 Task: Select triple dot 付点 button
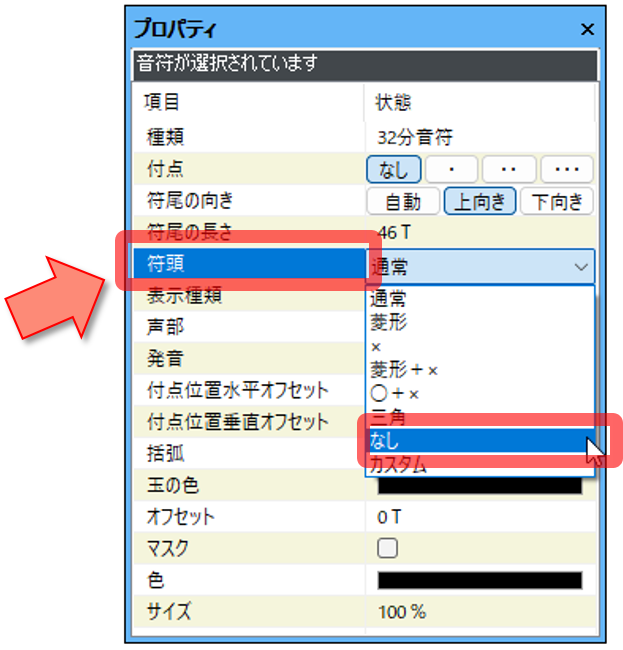[566, 169]
